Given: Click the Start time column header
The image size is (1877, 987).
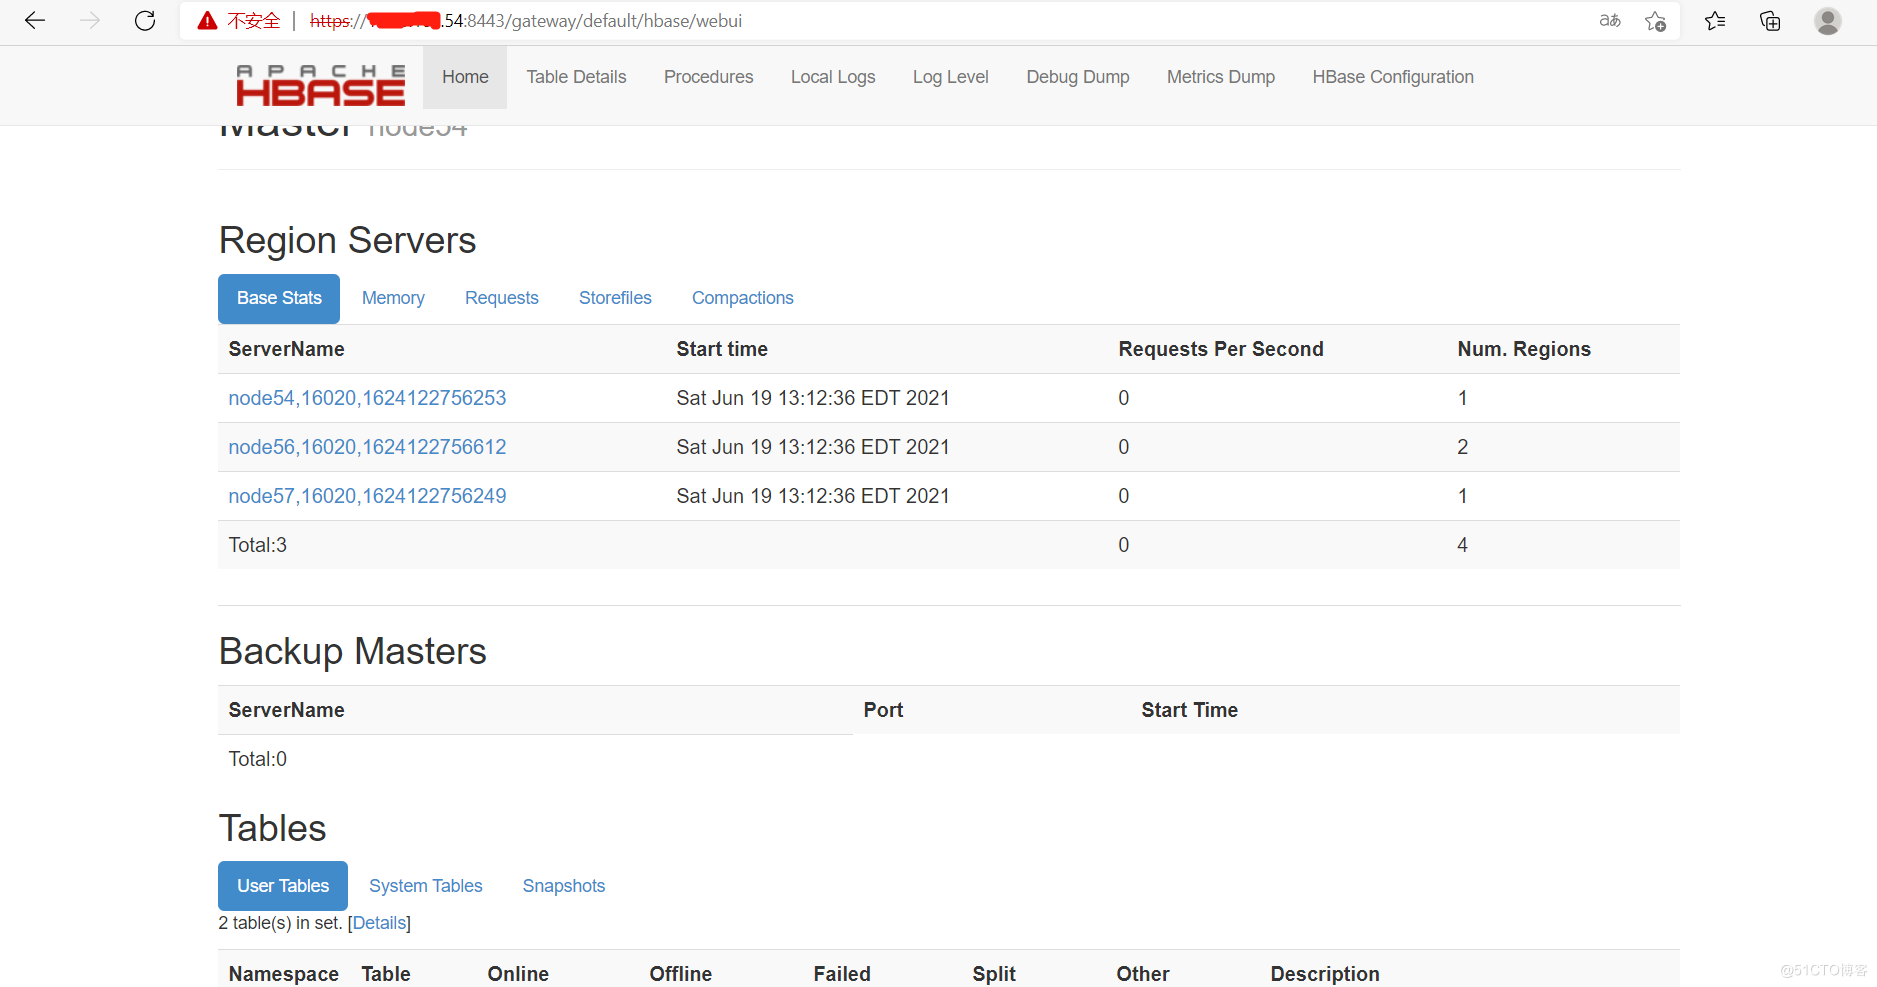Looking at the screenshot, I should tap(722, 349).
